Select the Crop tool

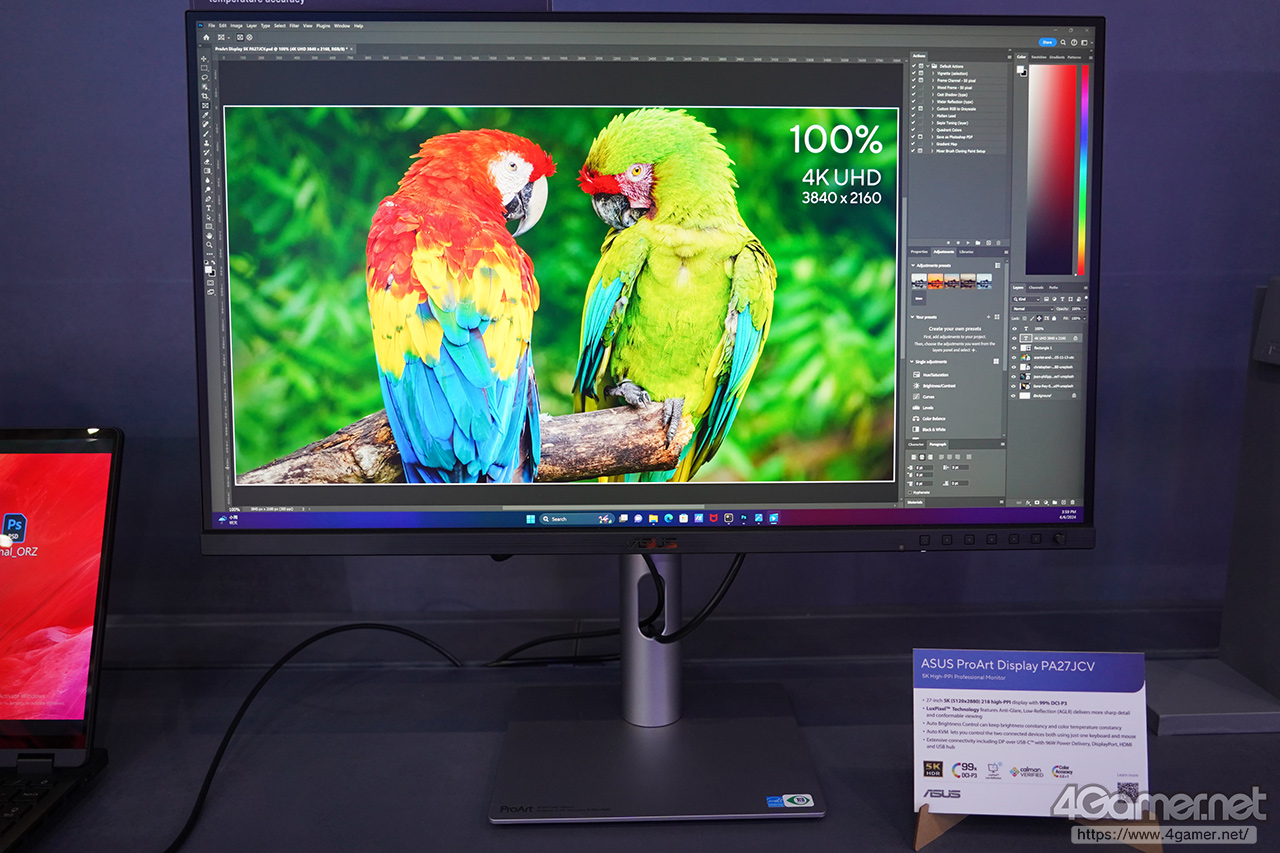click(x=205, y=96)
